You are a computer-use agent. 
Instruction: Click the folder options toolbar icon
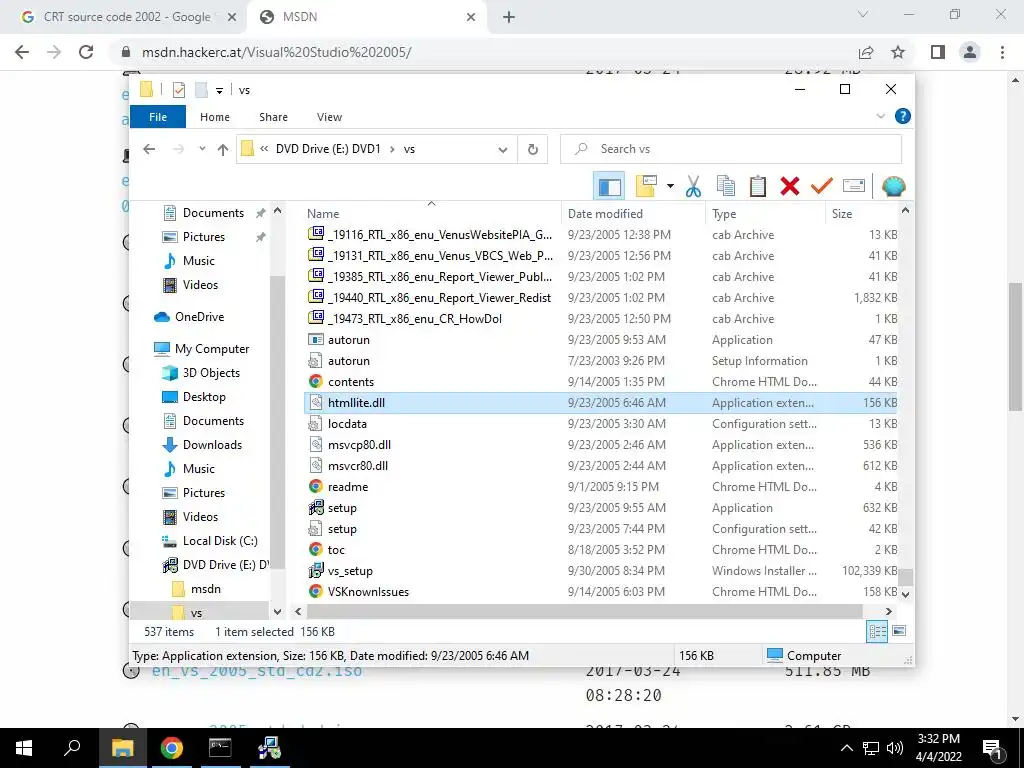646,187
